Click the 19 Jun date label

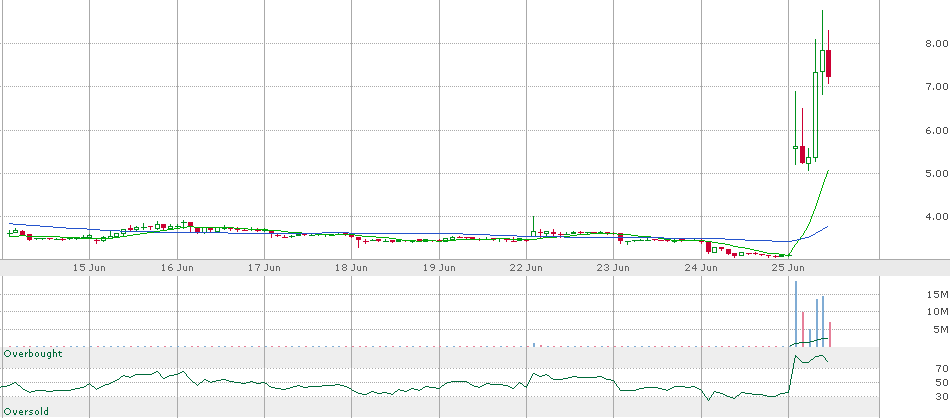439,268
